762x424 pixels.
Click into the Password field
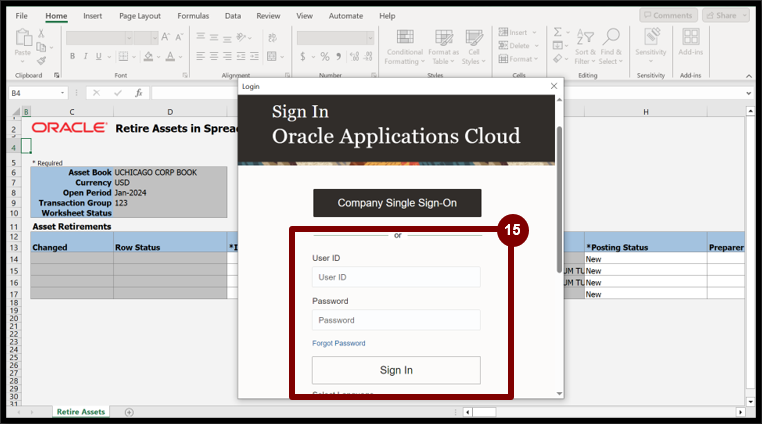396,320
